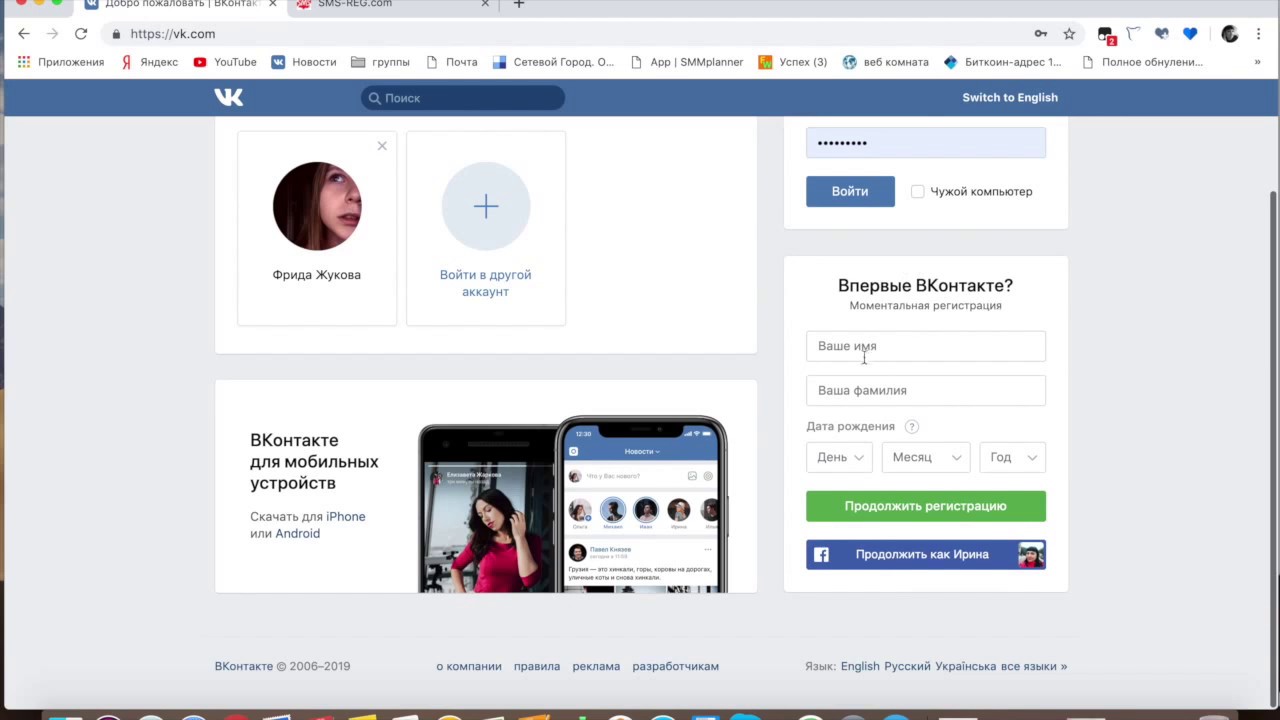The width and height of the screenshot is (1280, 720).
Task: Open the реклама footer link
Action: (x=596, y=666)
